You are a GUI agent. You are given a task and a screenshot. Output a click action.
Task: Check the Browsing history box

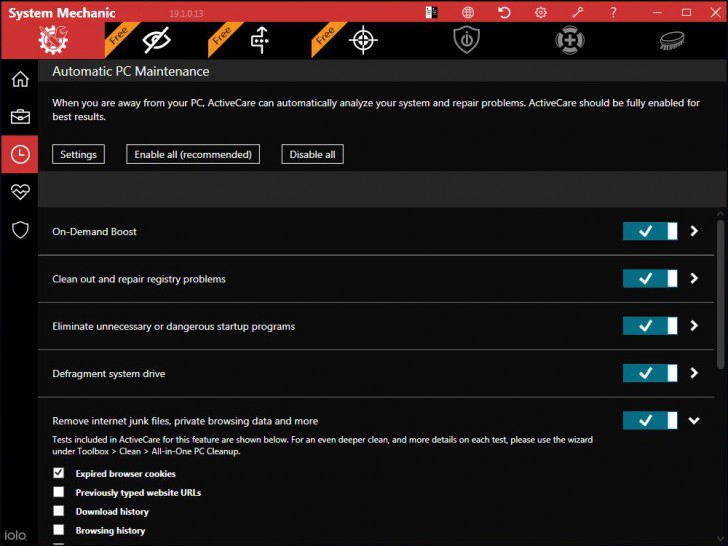tap(58, 530)
